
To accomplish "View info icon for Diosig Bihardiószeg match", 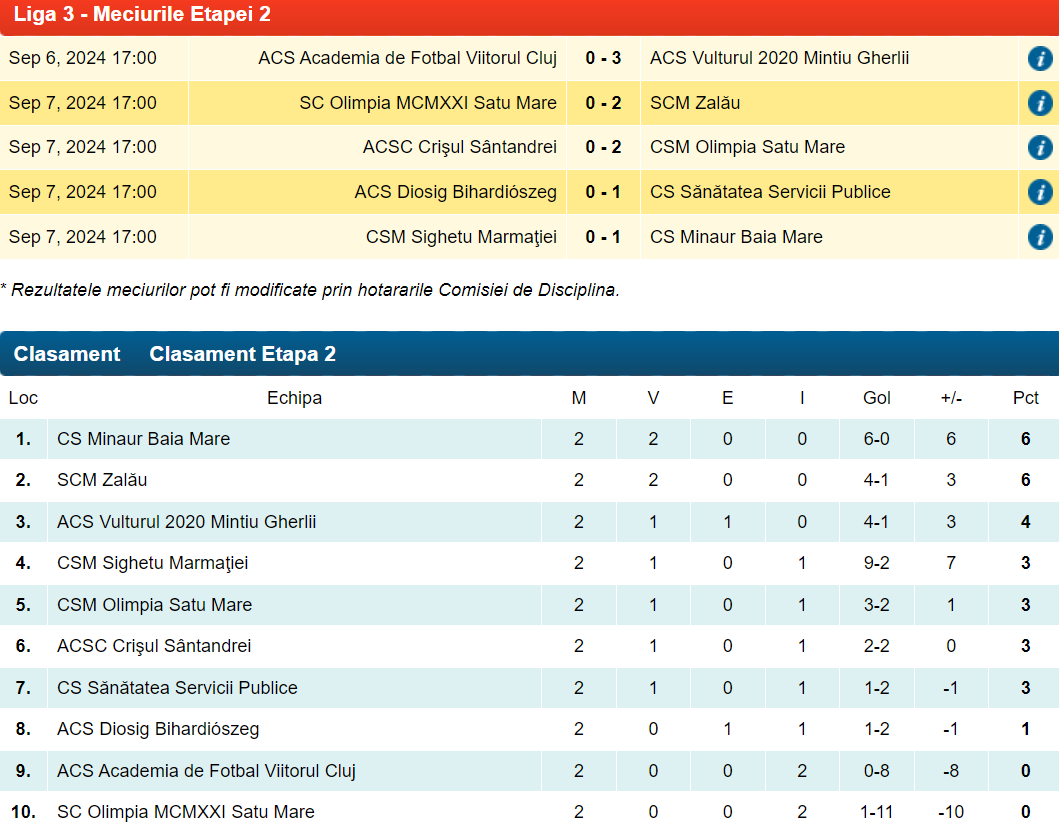I will [x=1039, y=192].
